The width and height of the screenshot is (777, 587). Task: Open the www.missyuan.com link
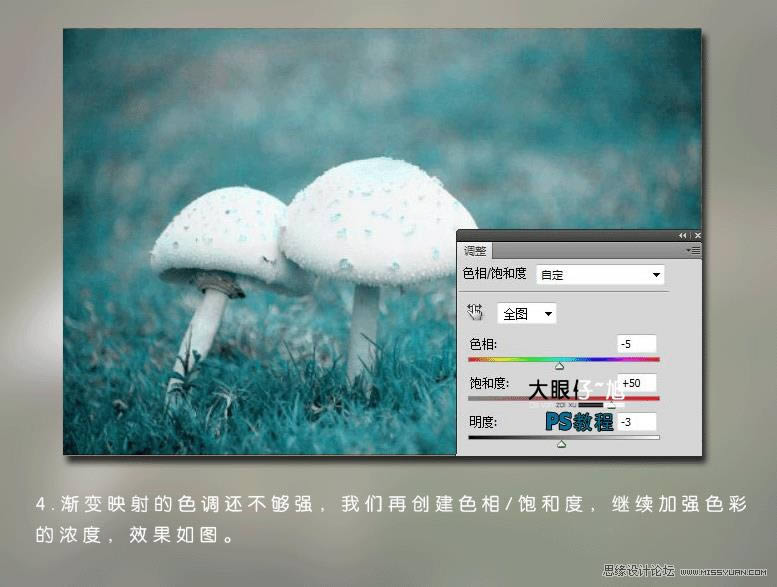click(723, 572)
